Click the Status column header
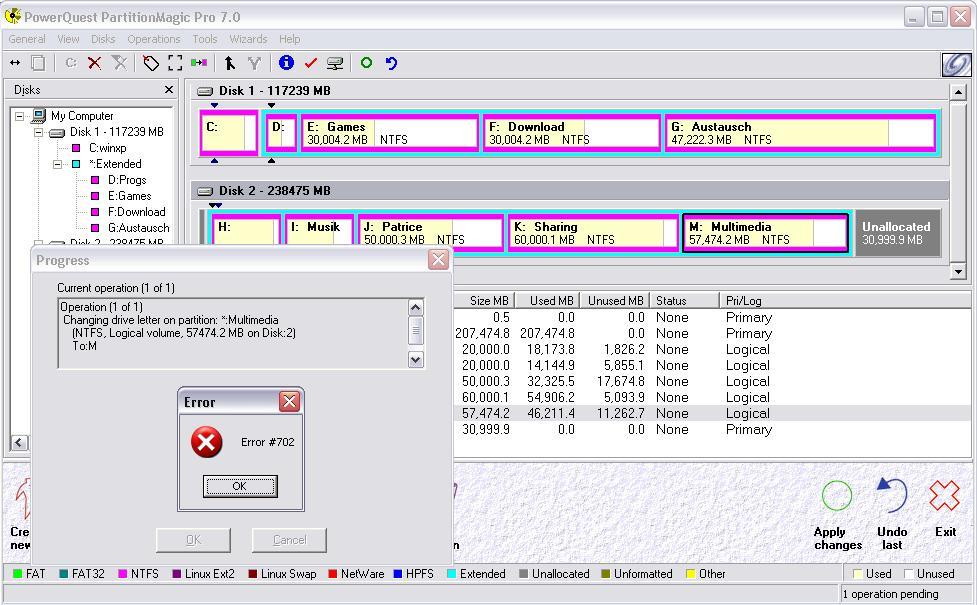Image resolution: width=977 pixels, height=605 pixels. pos(684,300)
